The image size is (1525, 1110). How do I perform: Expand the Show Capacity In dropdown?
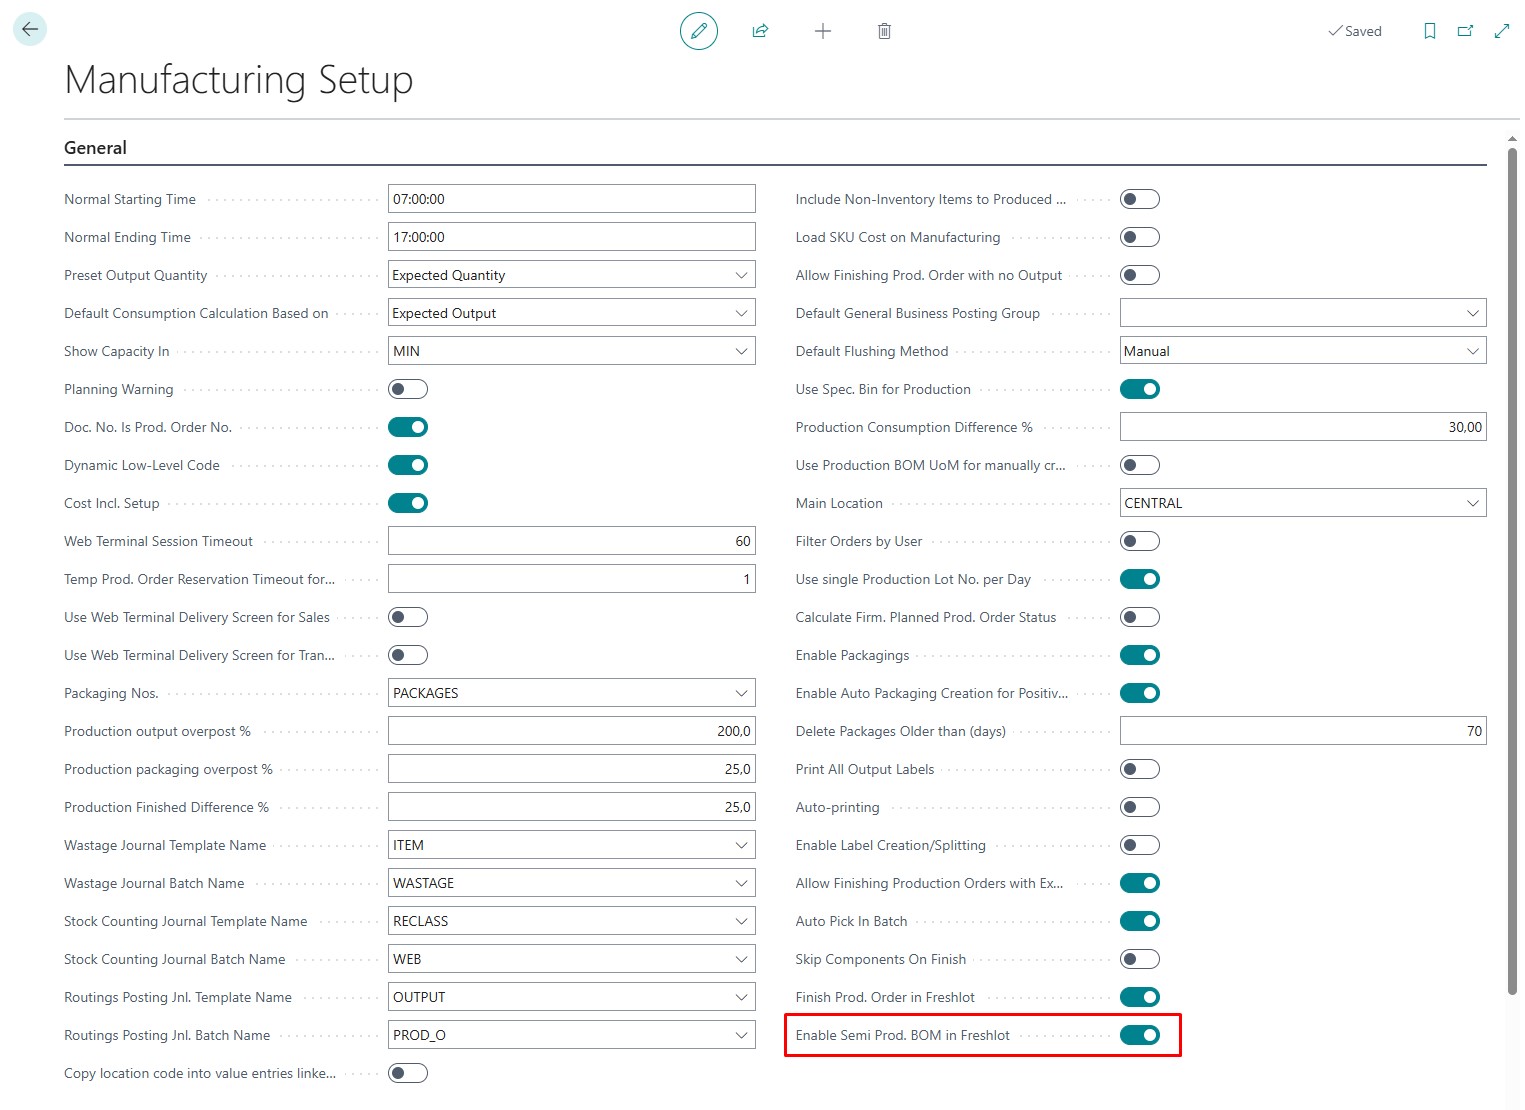(572, 351)
